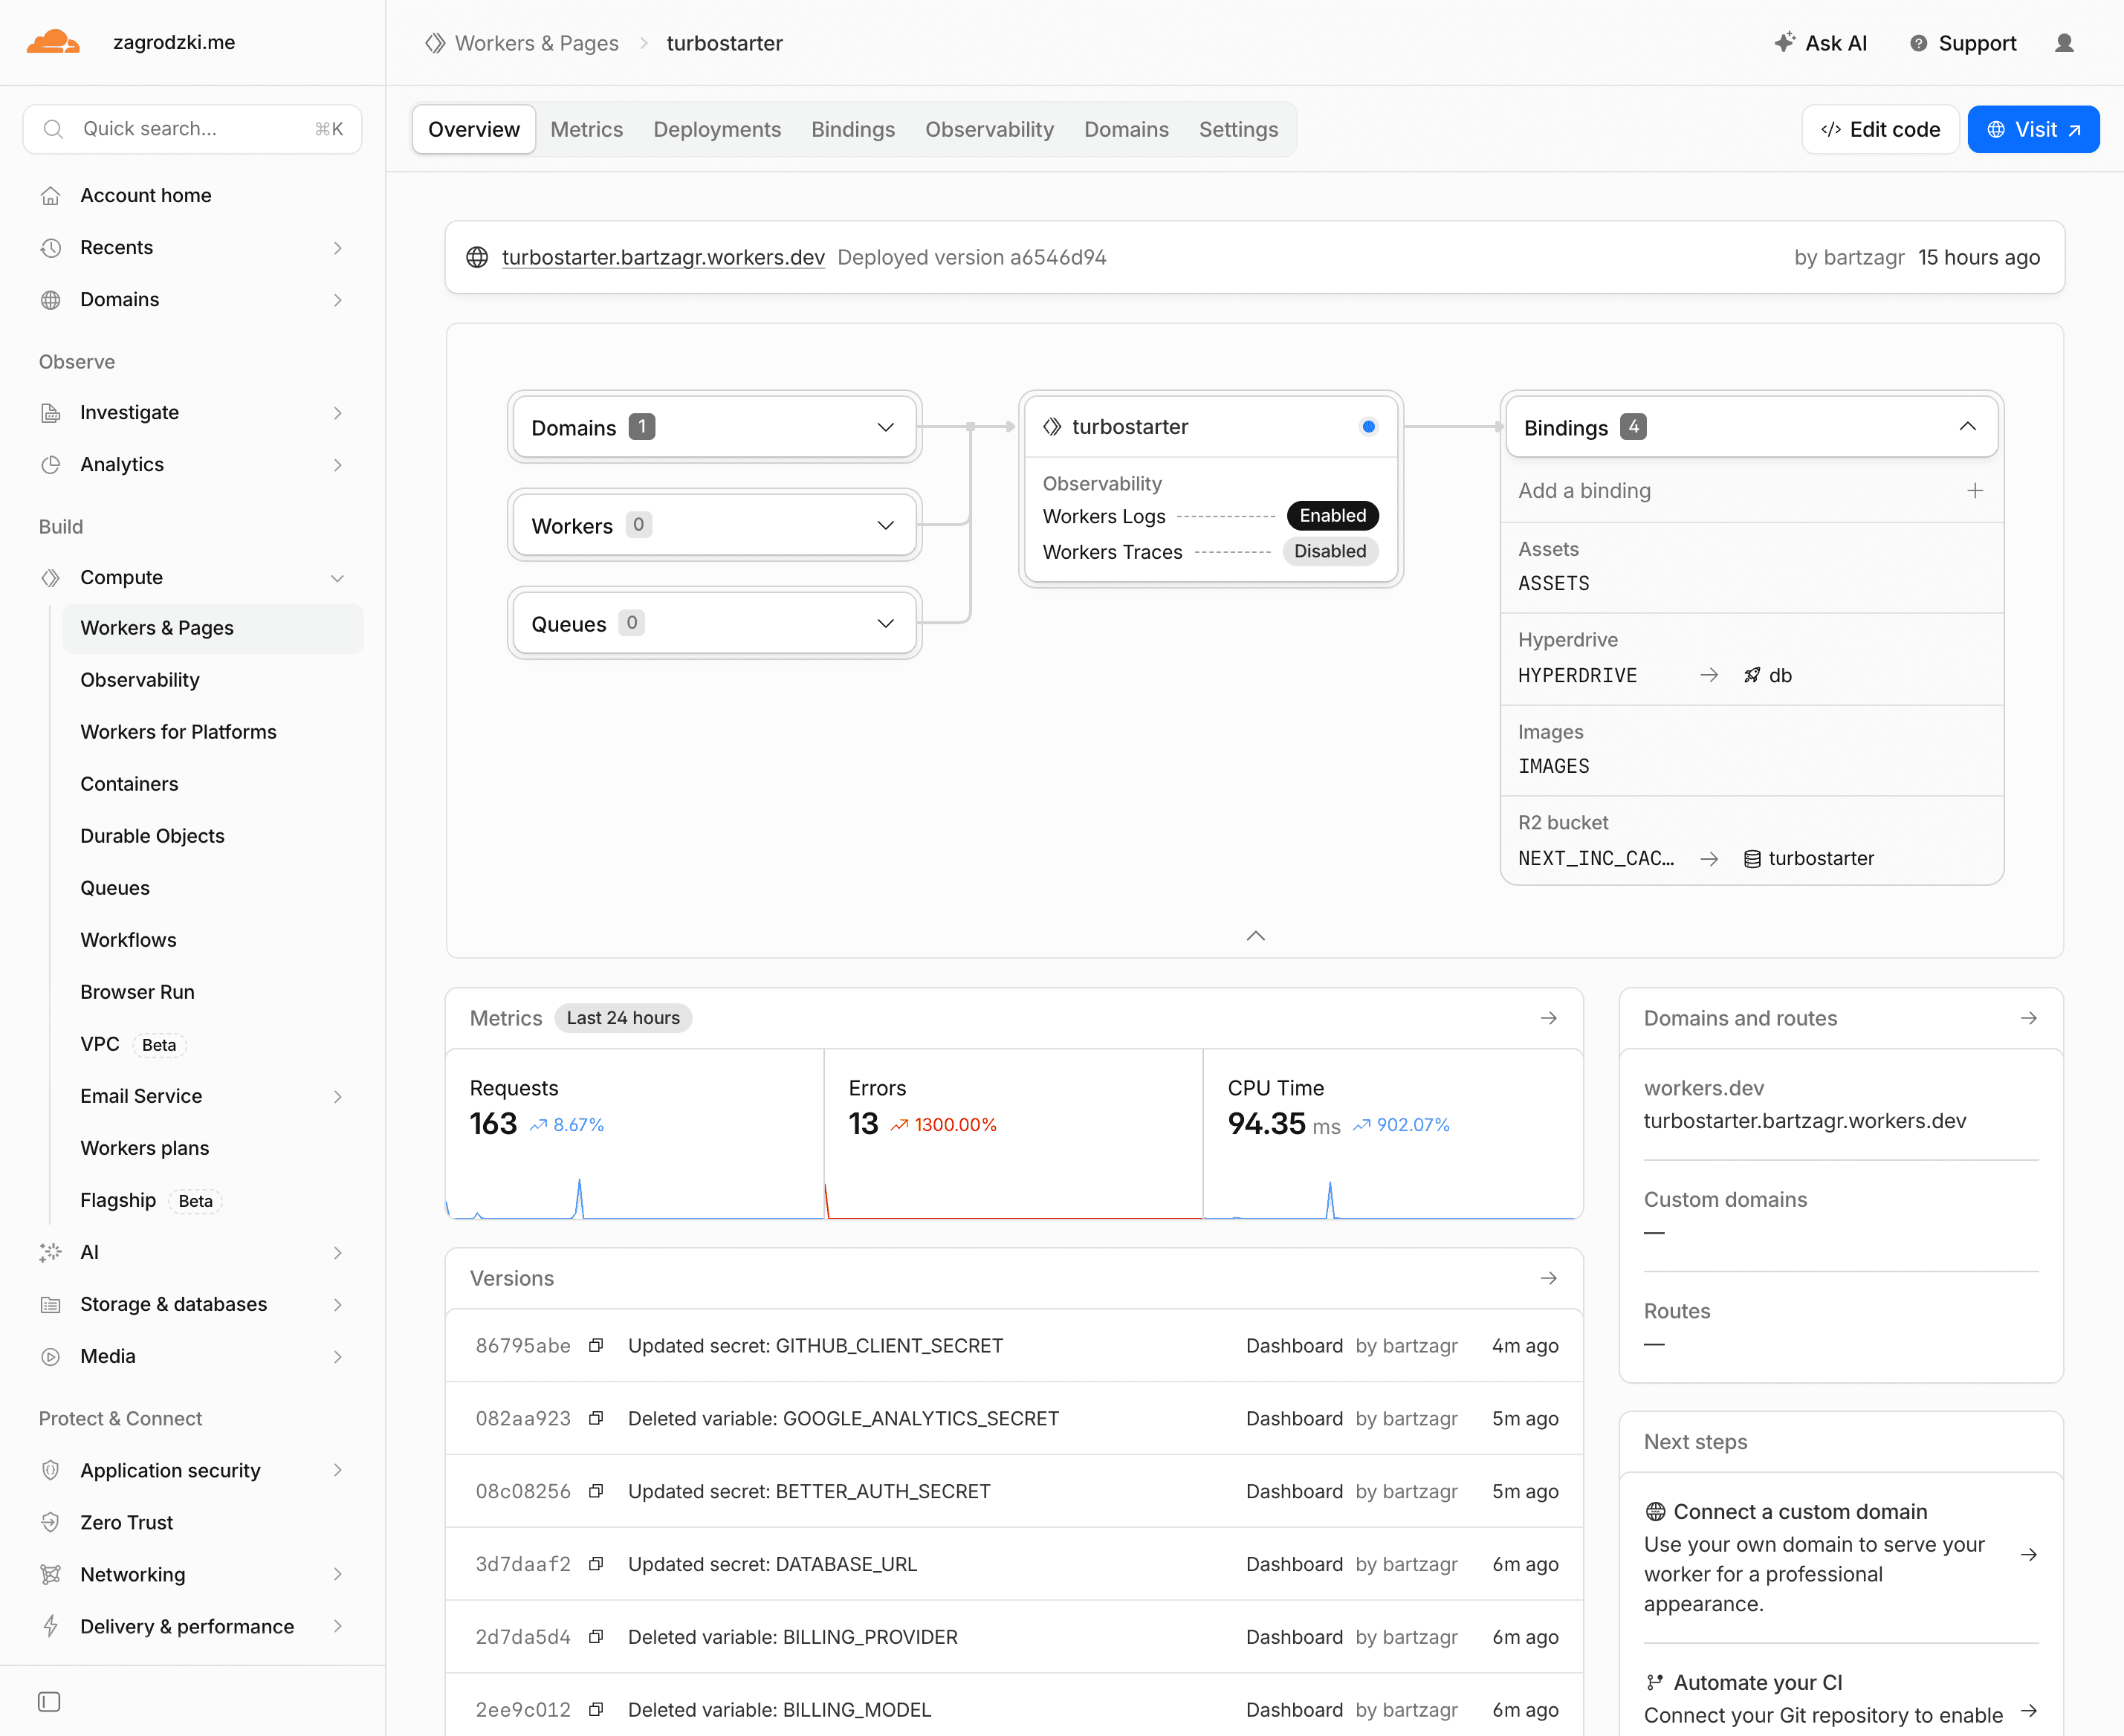Open Metrics details arrow
The height and width of the screenshot is (1736, 2124).
[x=1549, y=1018]
